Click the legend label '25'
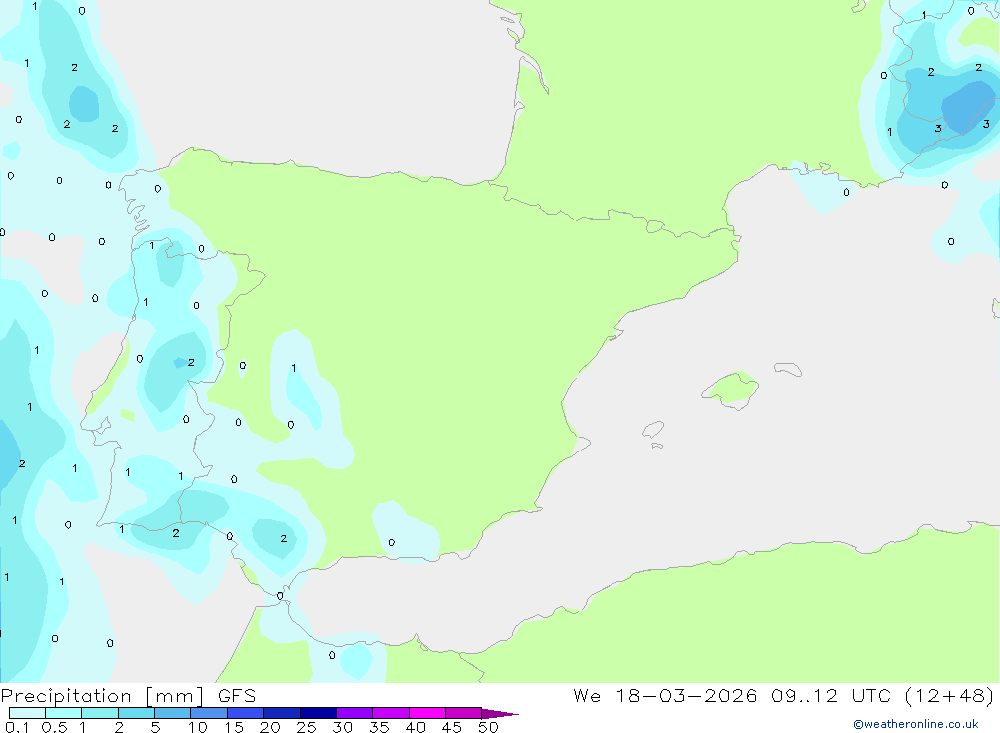This screenshot has height=733, width=1000. (306, 727)
